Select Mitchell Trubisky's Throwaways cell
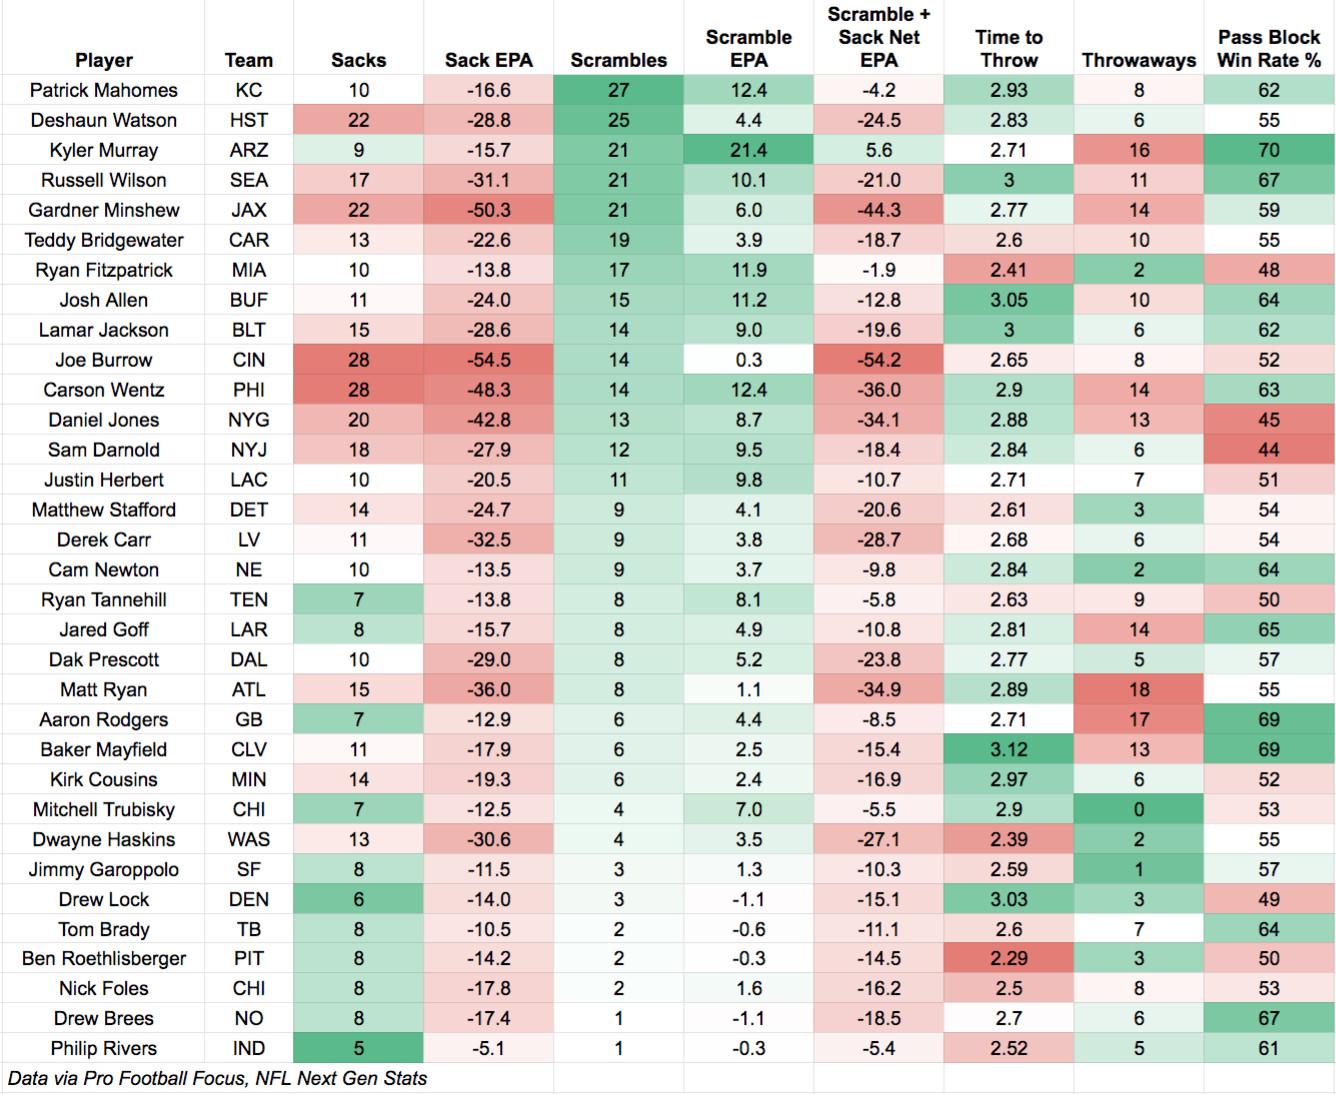1336x1094 pixels. tap(1138, 809)
